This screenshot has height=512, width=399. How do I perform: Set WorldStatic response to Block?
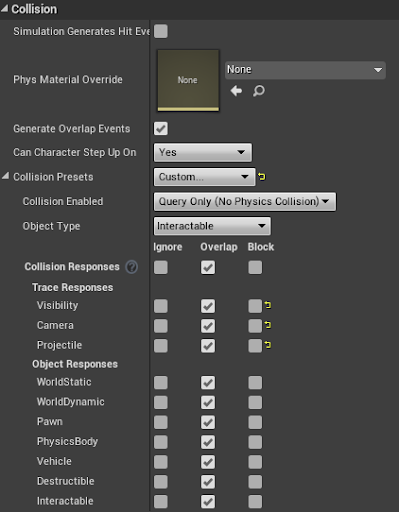(x=255, y=383)
